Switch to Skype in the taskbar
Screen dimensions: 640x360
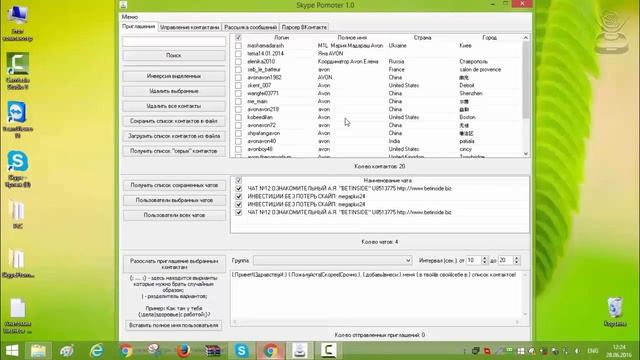[242, 351]
